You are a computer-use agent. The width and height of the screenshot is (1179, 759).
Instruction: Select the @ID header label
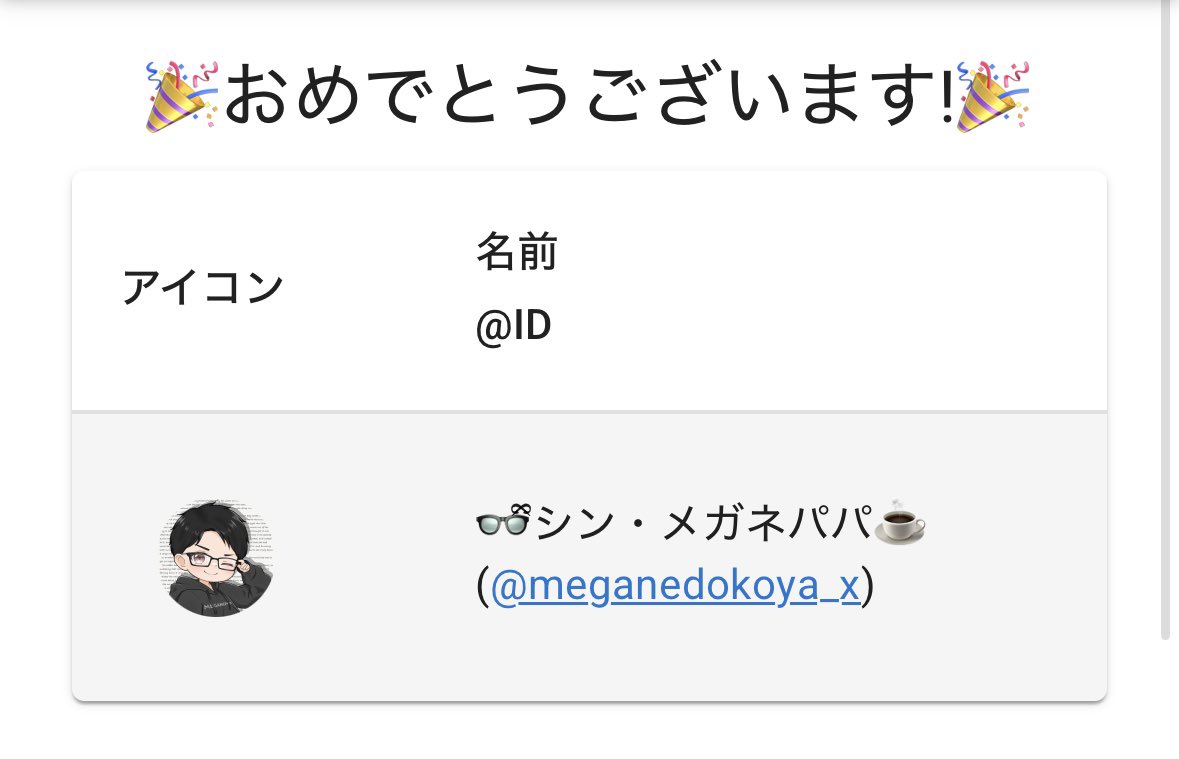514,326
